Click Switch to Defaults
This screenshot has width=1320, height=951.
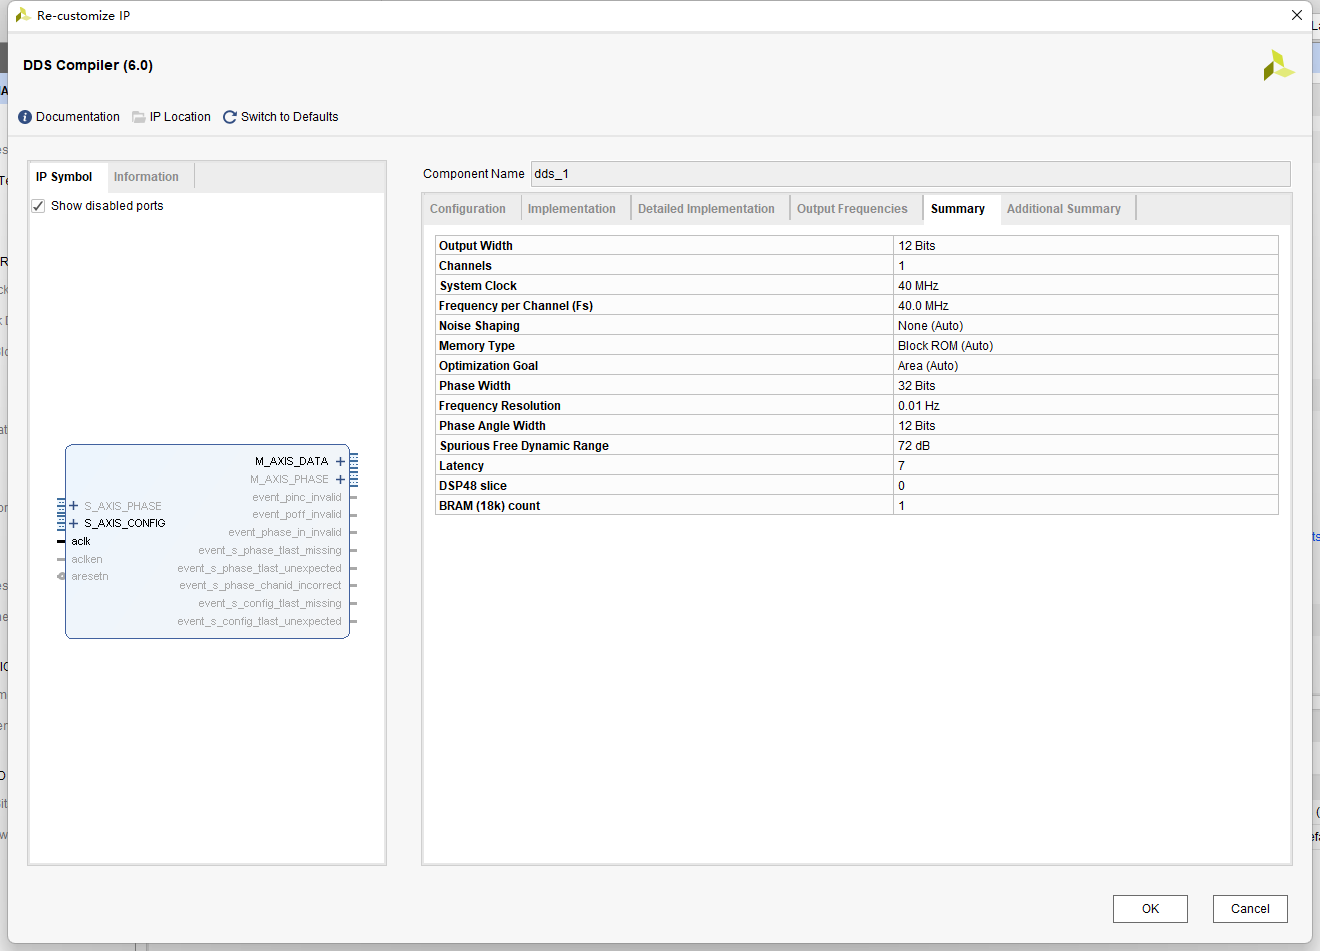pos(290,117)
